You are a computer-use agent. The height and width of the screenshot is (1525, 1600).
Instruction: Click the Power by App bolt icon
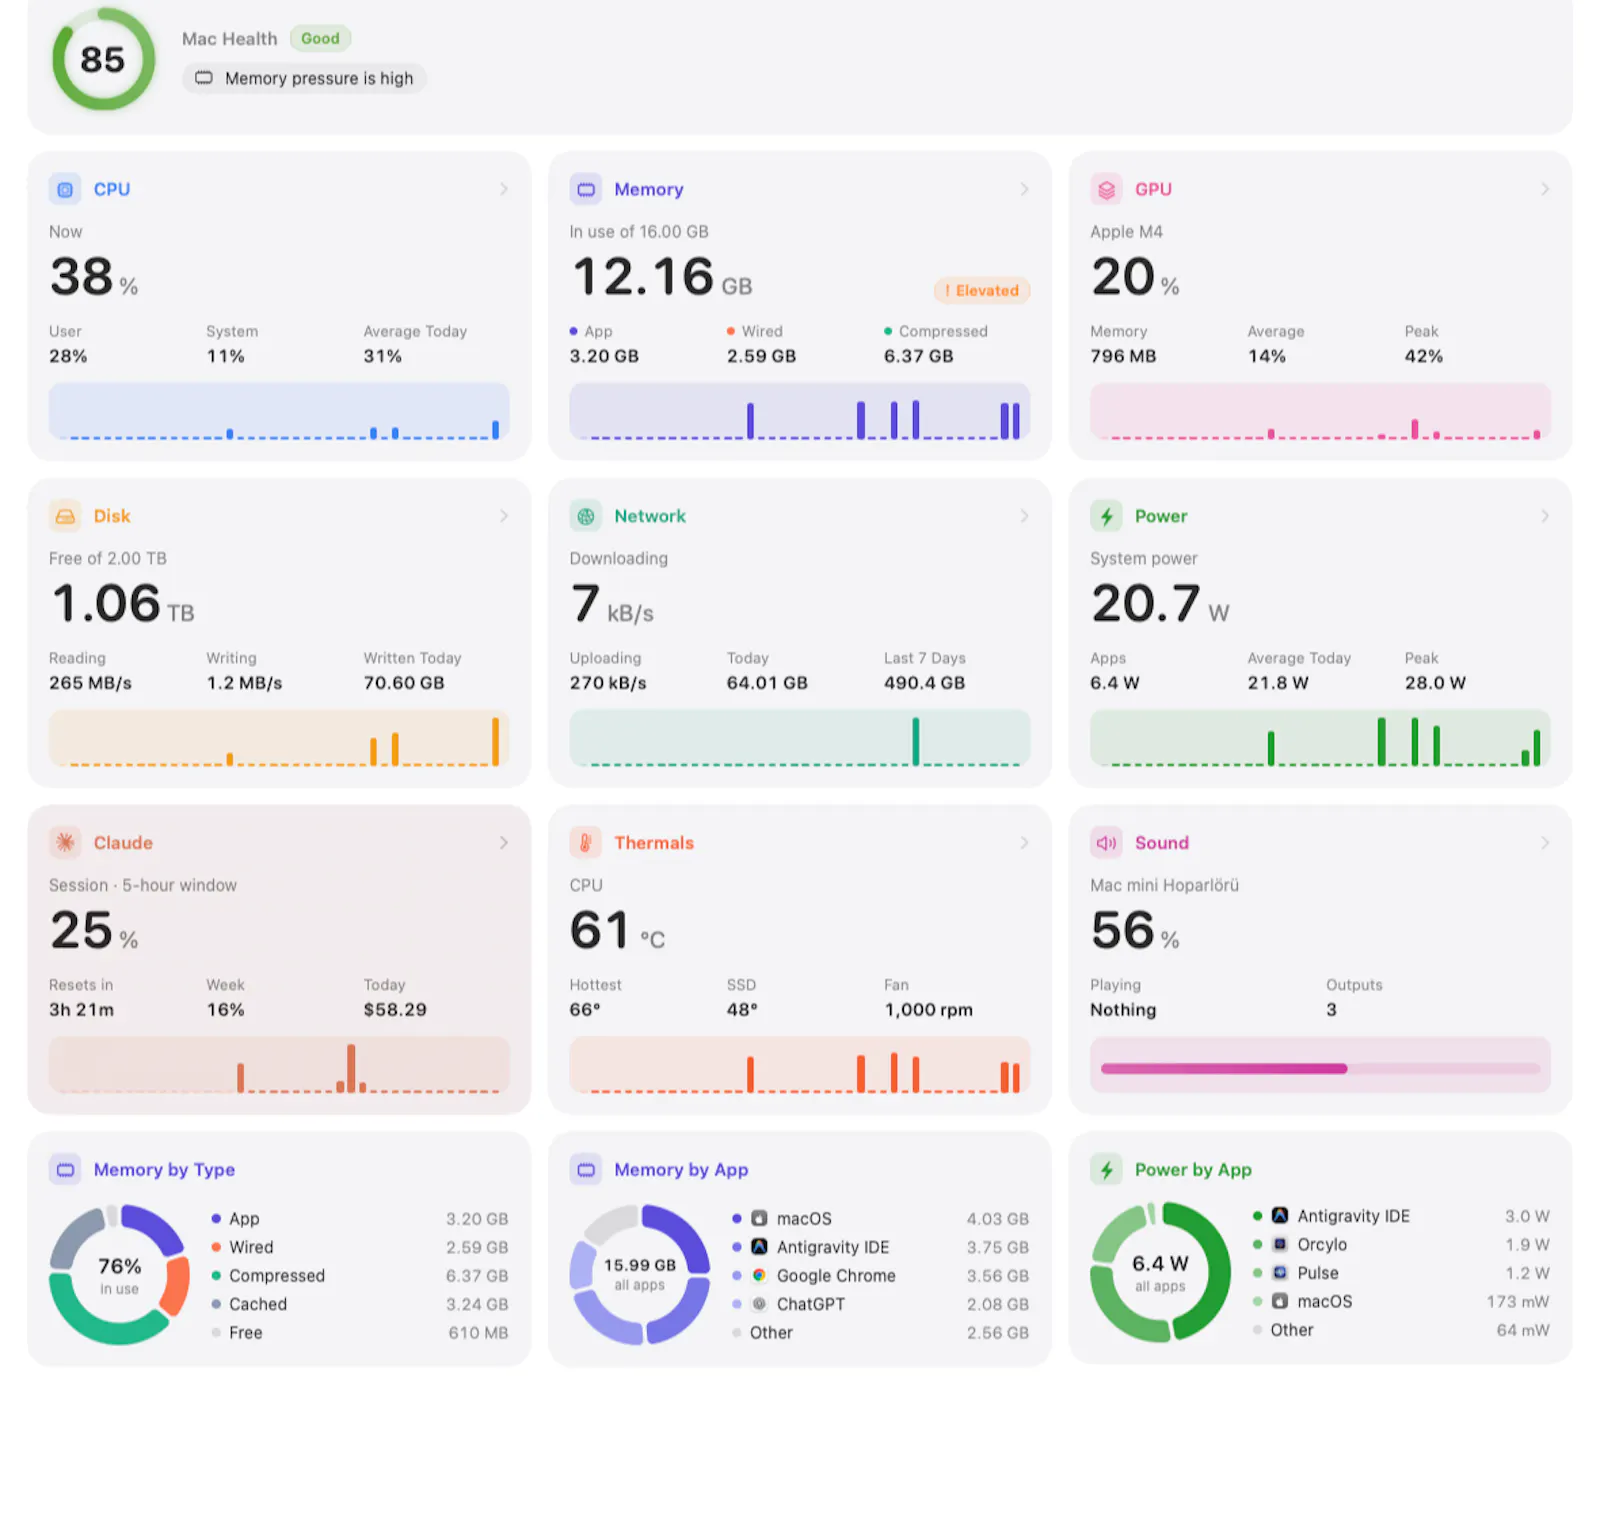(1106, 1170)
